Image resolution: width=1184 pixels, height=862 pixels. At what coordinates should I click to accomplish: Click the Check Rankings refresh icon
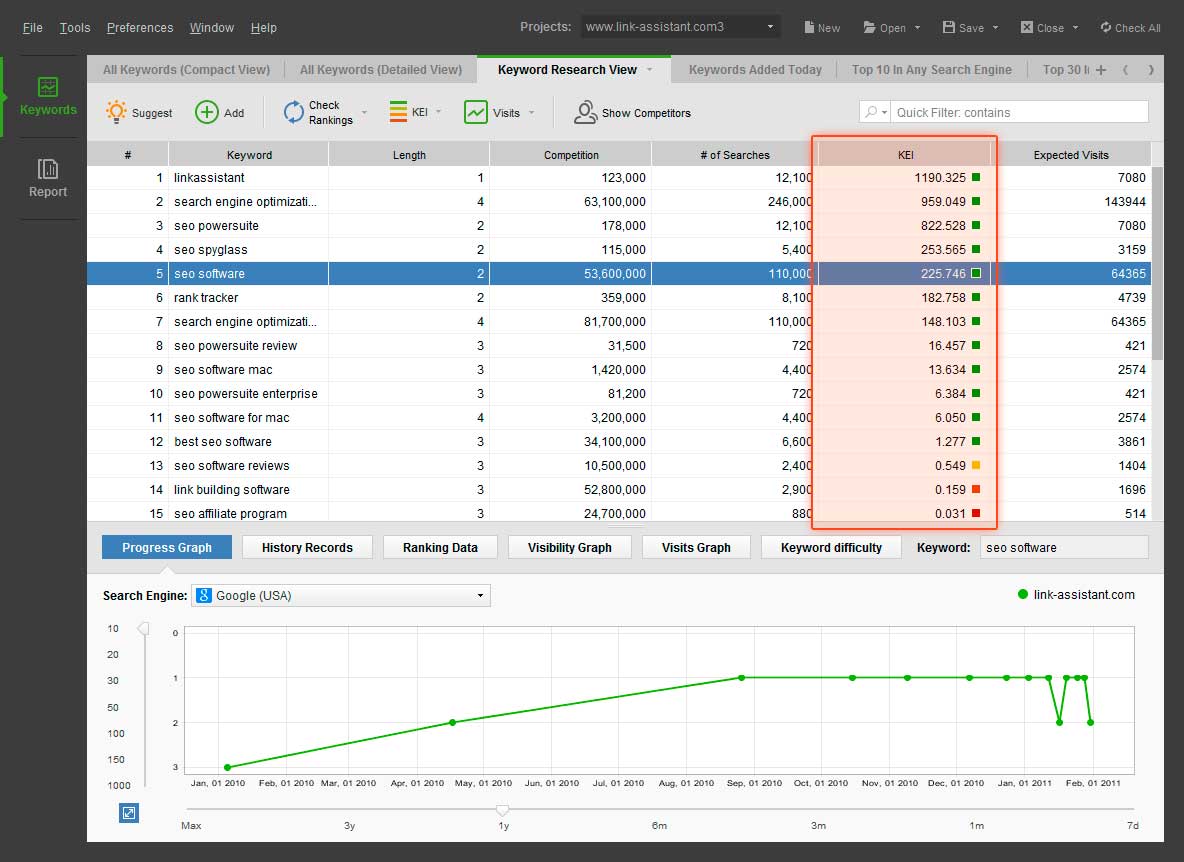293,113
